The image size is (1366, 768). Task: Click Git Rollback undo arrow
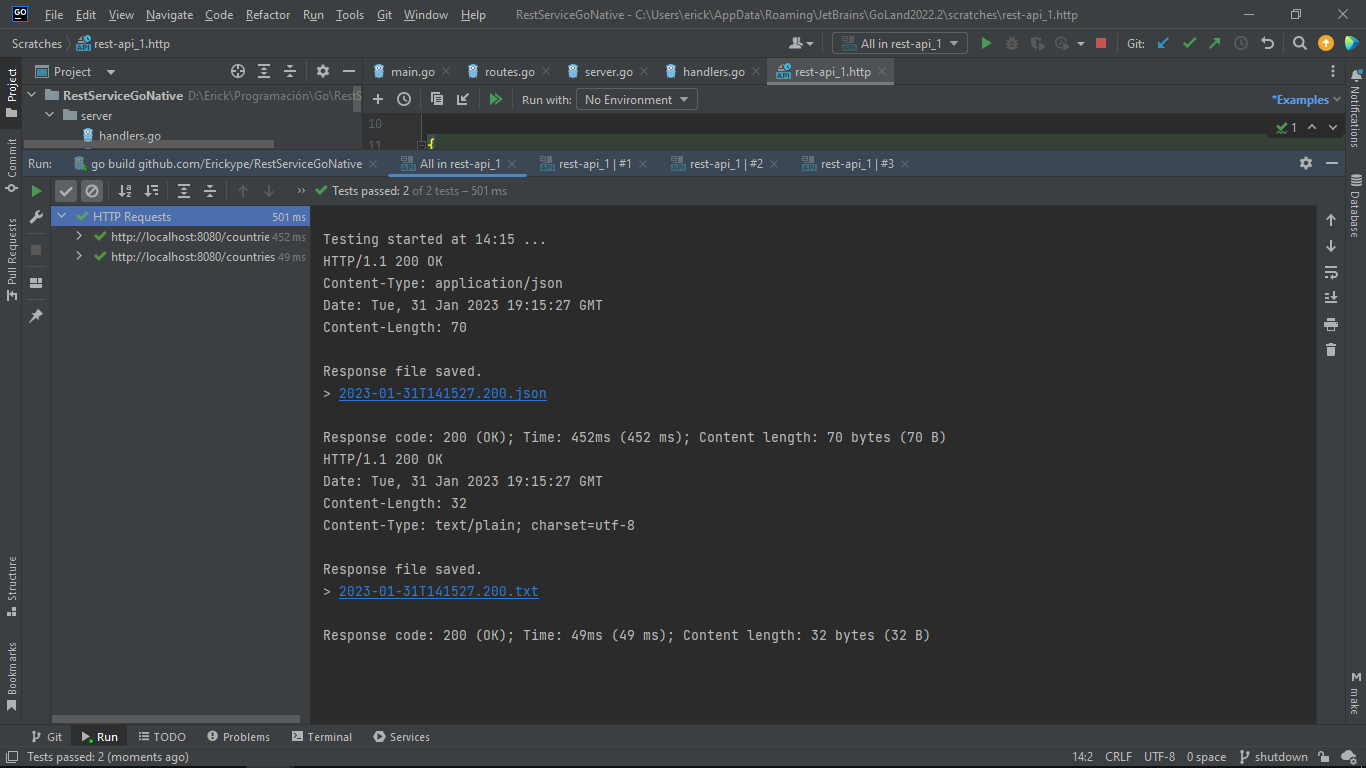1268,43
